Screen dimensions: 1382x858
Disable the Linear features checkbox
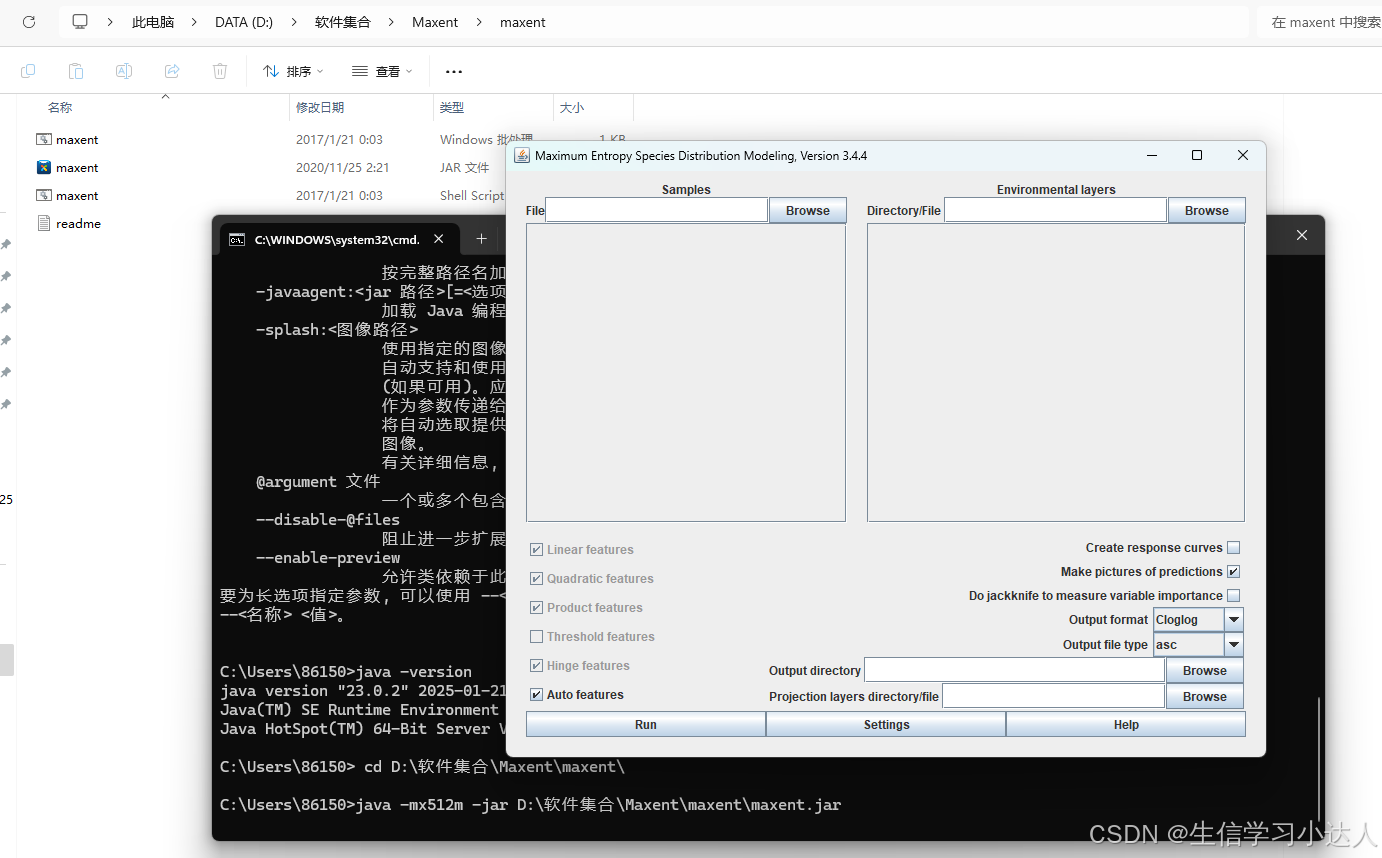coord(536,549)
